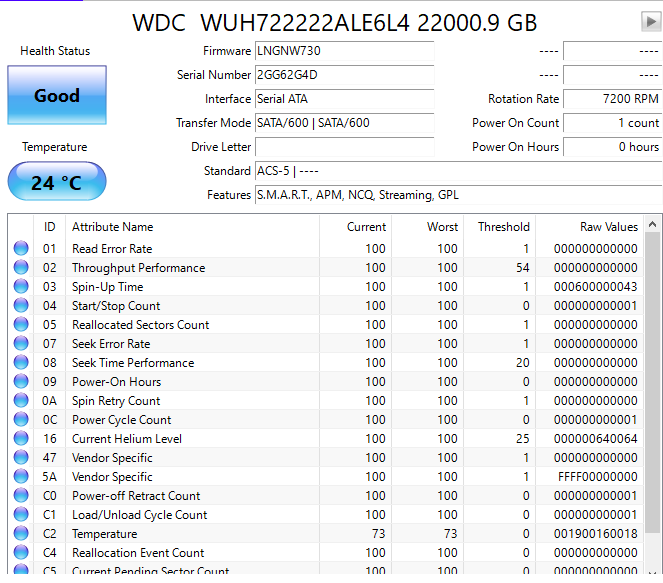Screen dimensions: 663x583
Task: Click threshold value 54
Action: pyautogui.click(x=522, y=268)
